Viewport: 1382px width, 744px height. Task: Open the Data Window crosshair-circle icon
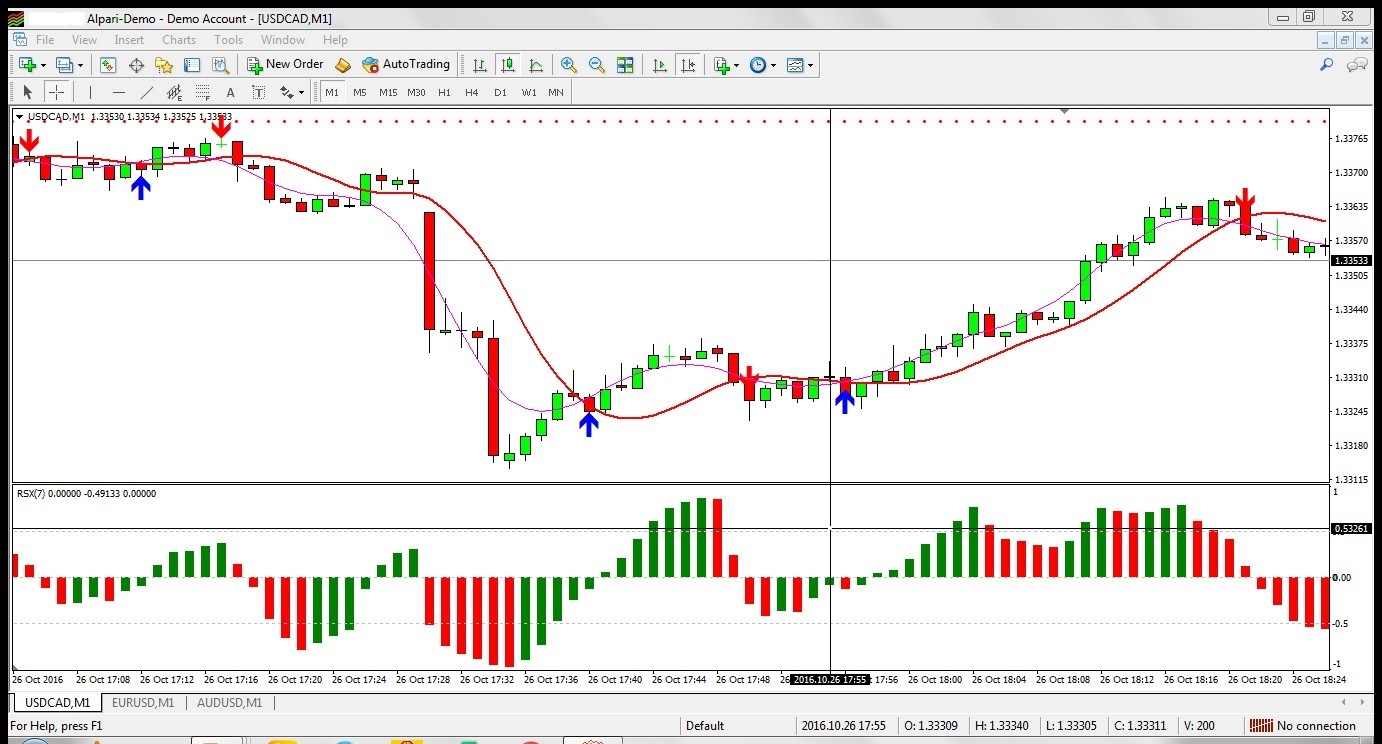[136, 65]
